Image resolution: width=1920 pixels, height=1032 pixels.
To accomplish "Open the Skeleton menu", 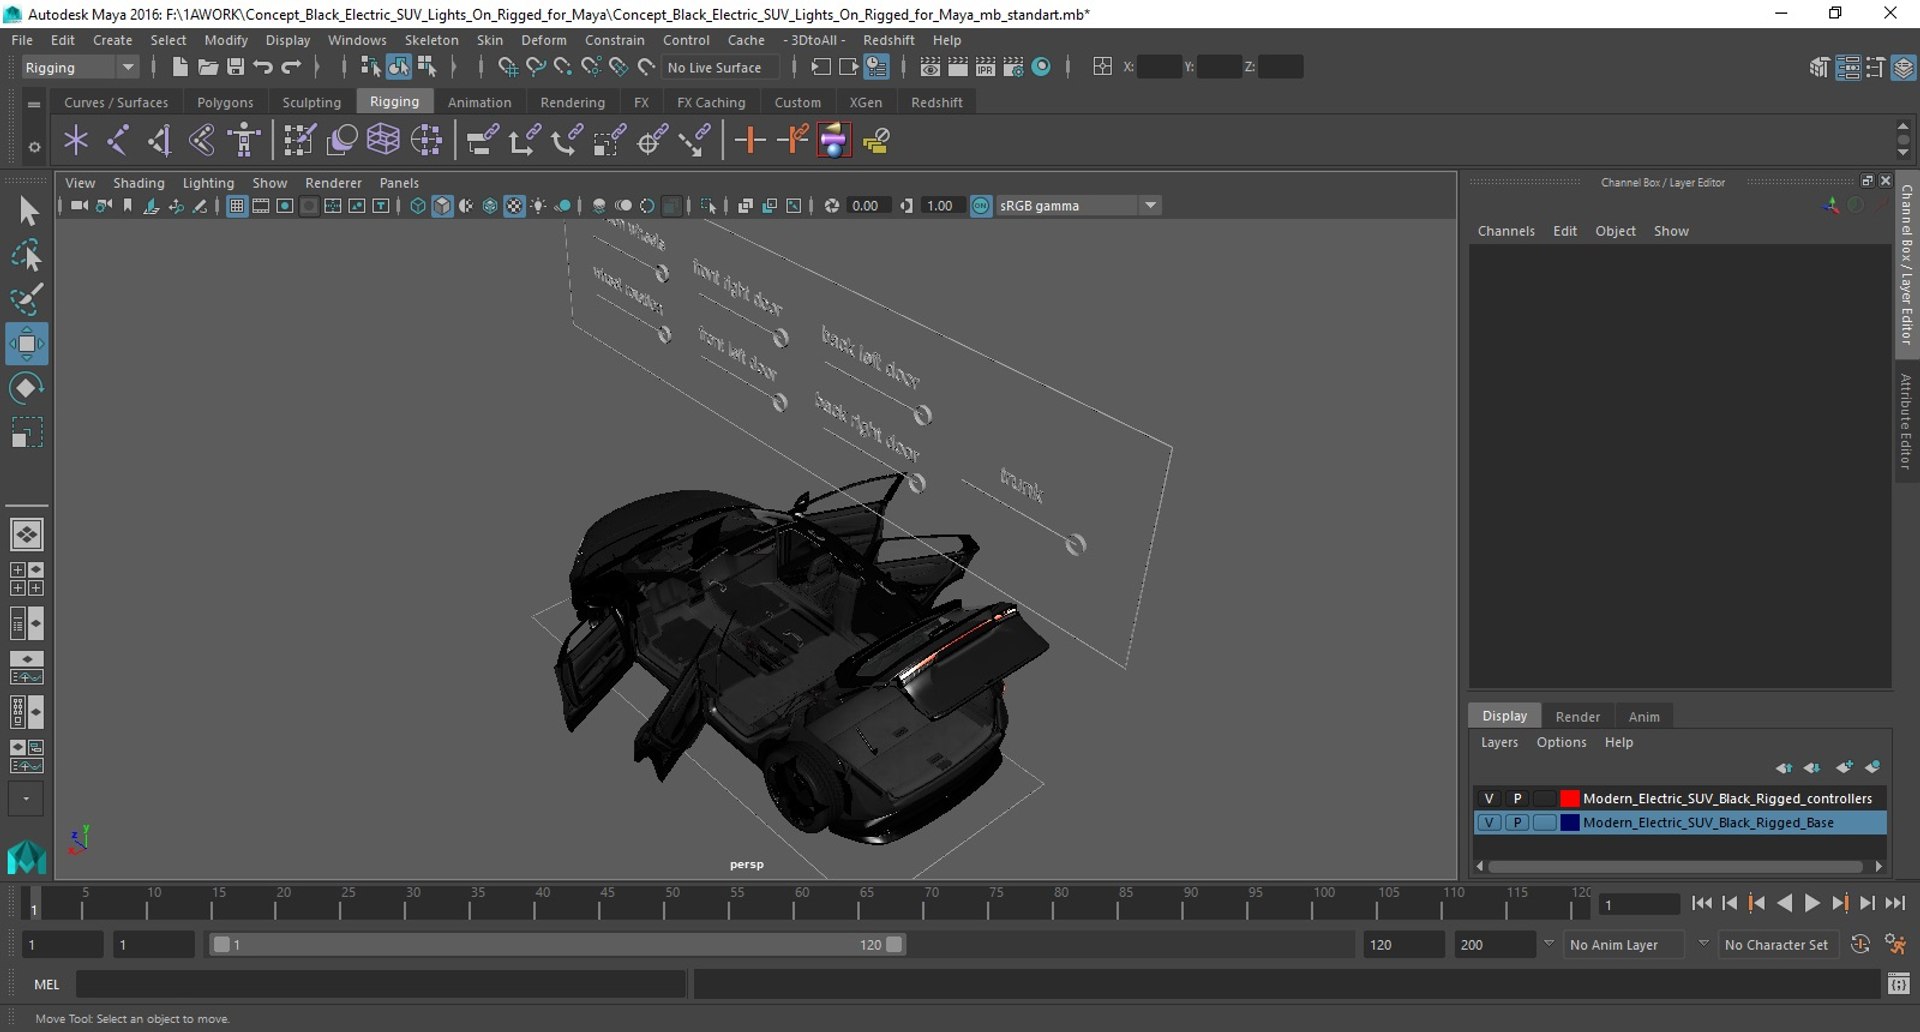I will (x=431, y=40).
